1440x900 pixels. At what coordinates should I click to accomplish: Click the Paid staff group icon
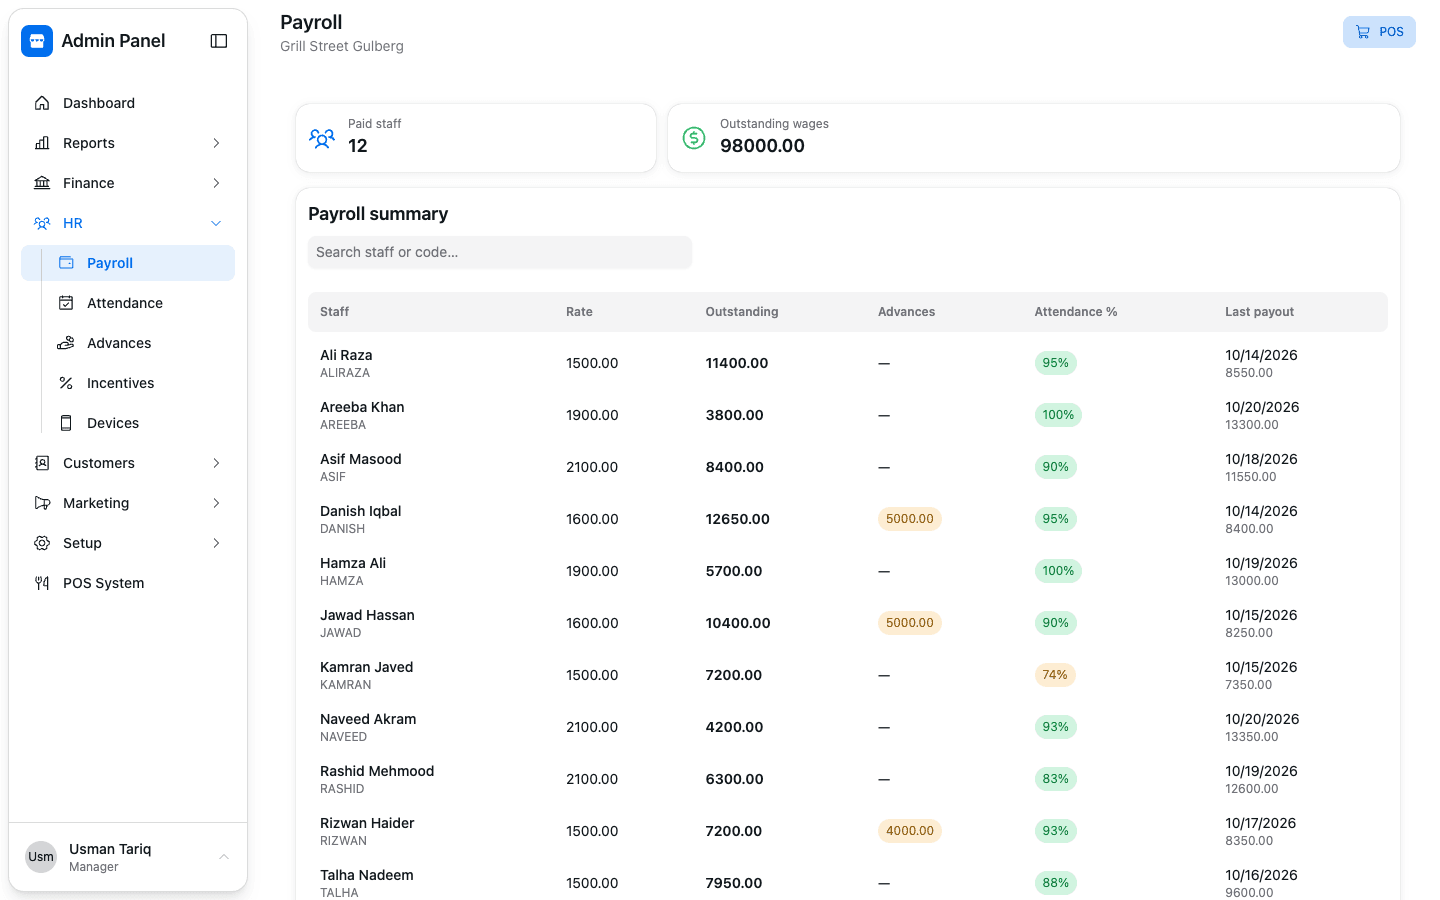tap(322, 138)
